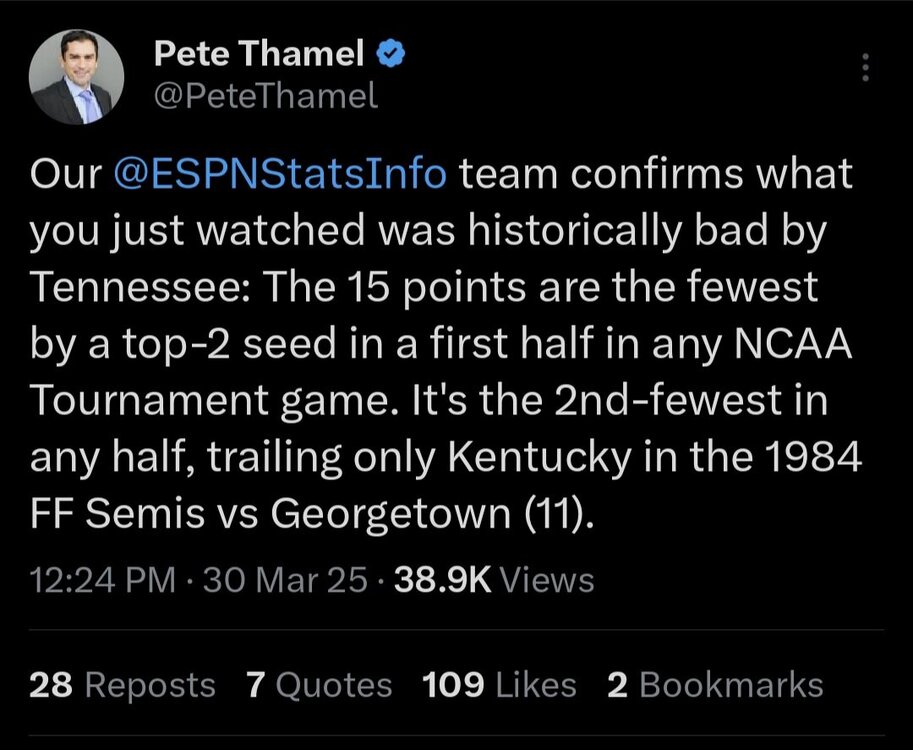Click the 2 Bookmarks count
This screenshot has height=750, width=913.
point(715,685)
